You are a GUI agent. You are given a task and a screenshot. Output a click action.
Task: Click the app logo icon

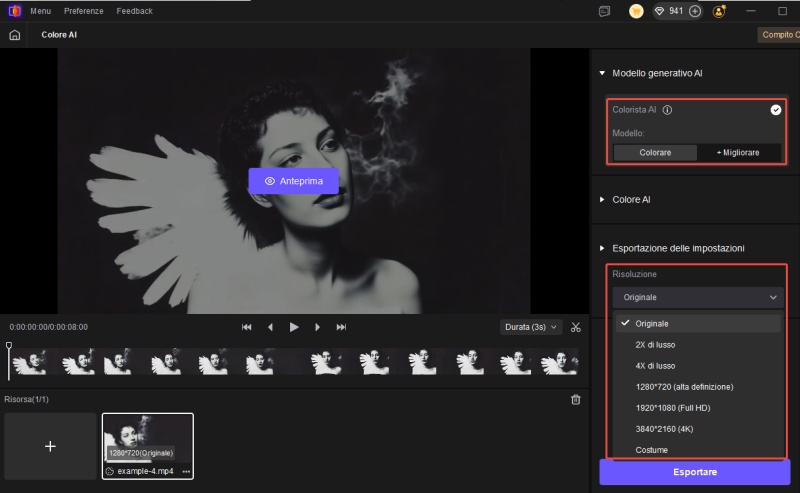tap(14, 11)
